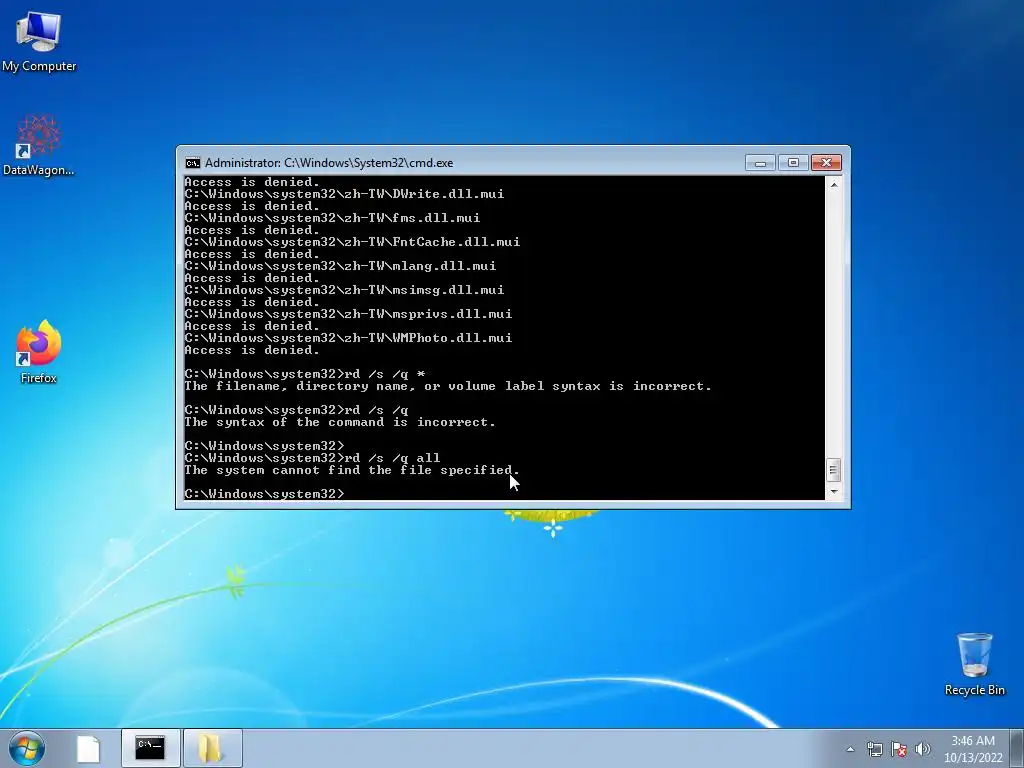Click the msprivs.dll.mui path line

coord(348,314)
